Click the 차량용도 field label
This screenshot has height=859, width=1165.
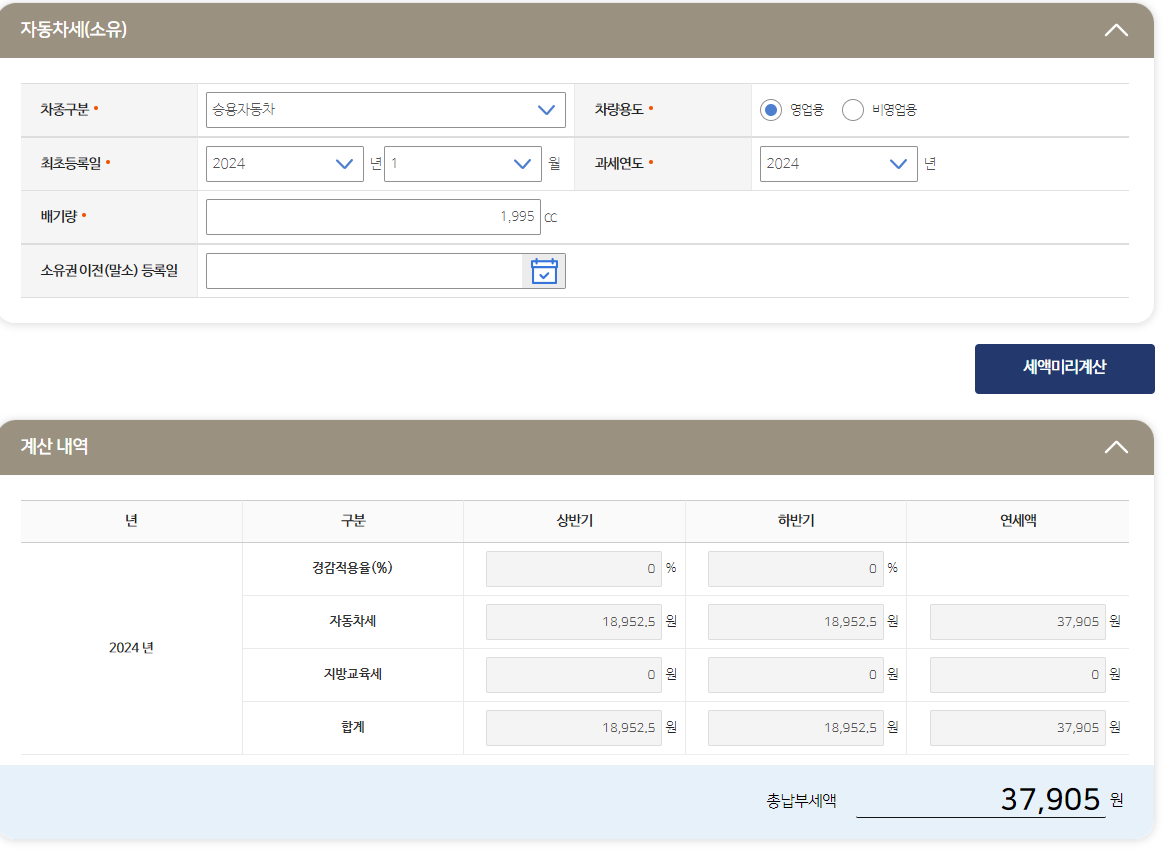click(x=619, y=110)
